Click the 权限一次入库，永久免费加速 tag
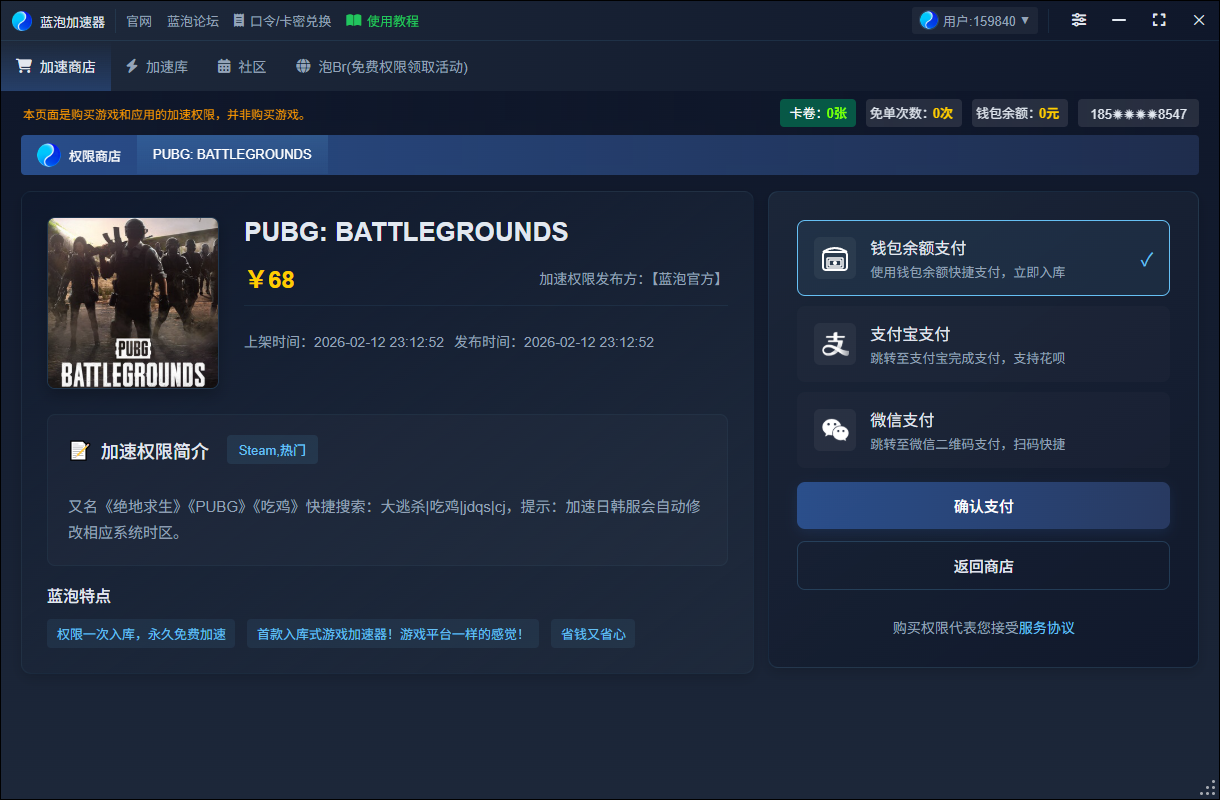 tap(141, 634)
